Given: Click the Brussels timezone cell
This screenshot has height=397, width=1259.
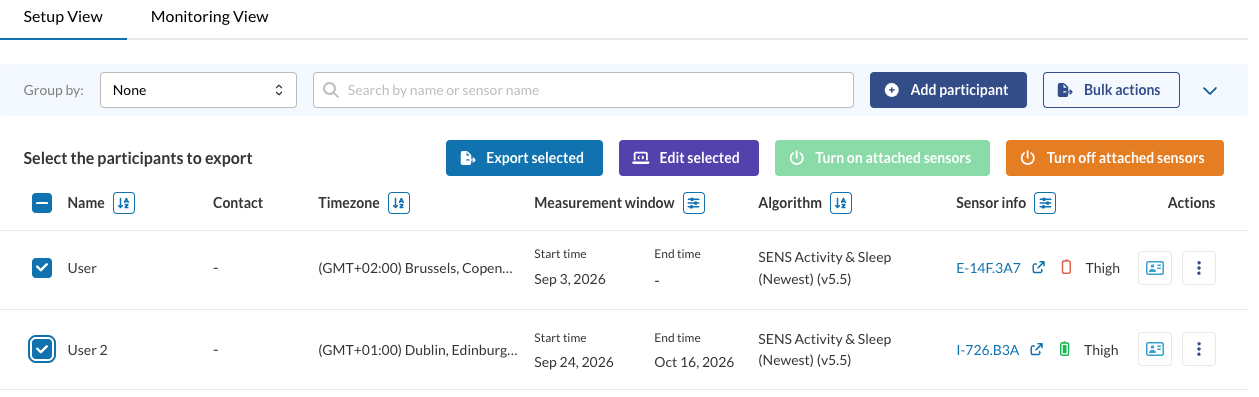Looking at the screenshot, I should (415, 268).
